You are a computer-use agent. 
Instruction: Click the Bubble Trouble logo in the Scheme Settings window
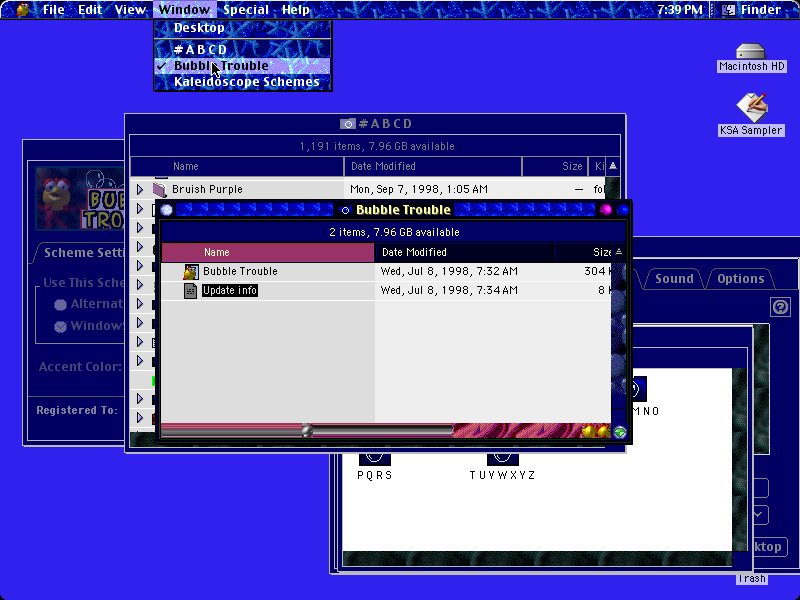(x=80, y=198)
